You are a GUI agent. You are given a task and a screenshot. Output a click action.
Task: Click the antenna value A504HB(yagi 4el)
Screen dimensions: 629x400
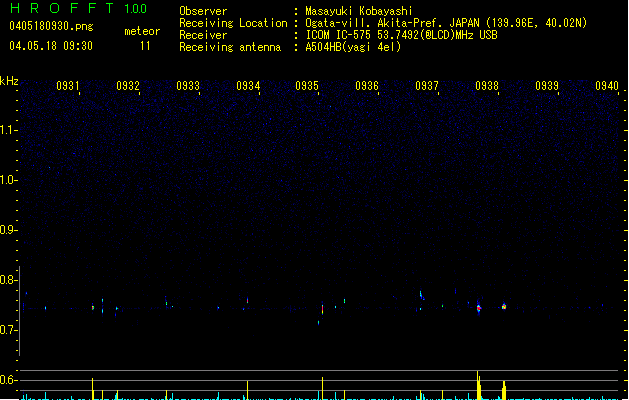coord(353,47)
